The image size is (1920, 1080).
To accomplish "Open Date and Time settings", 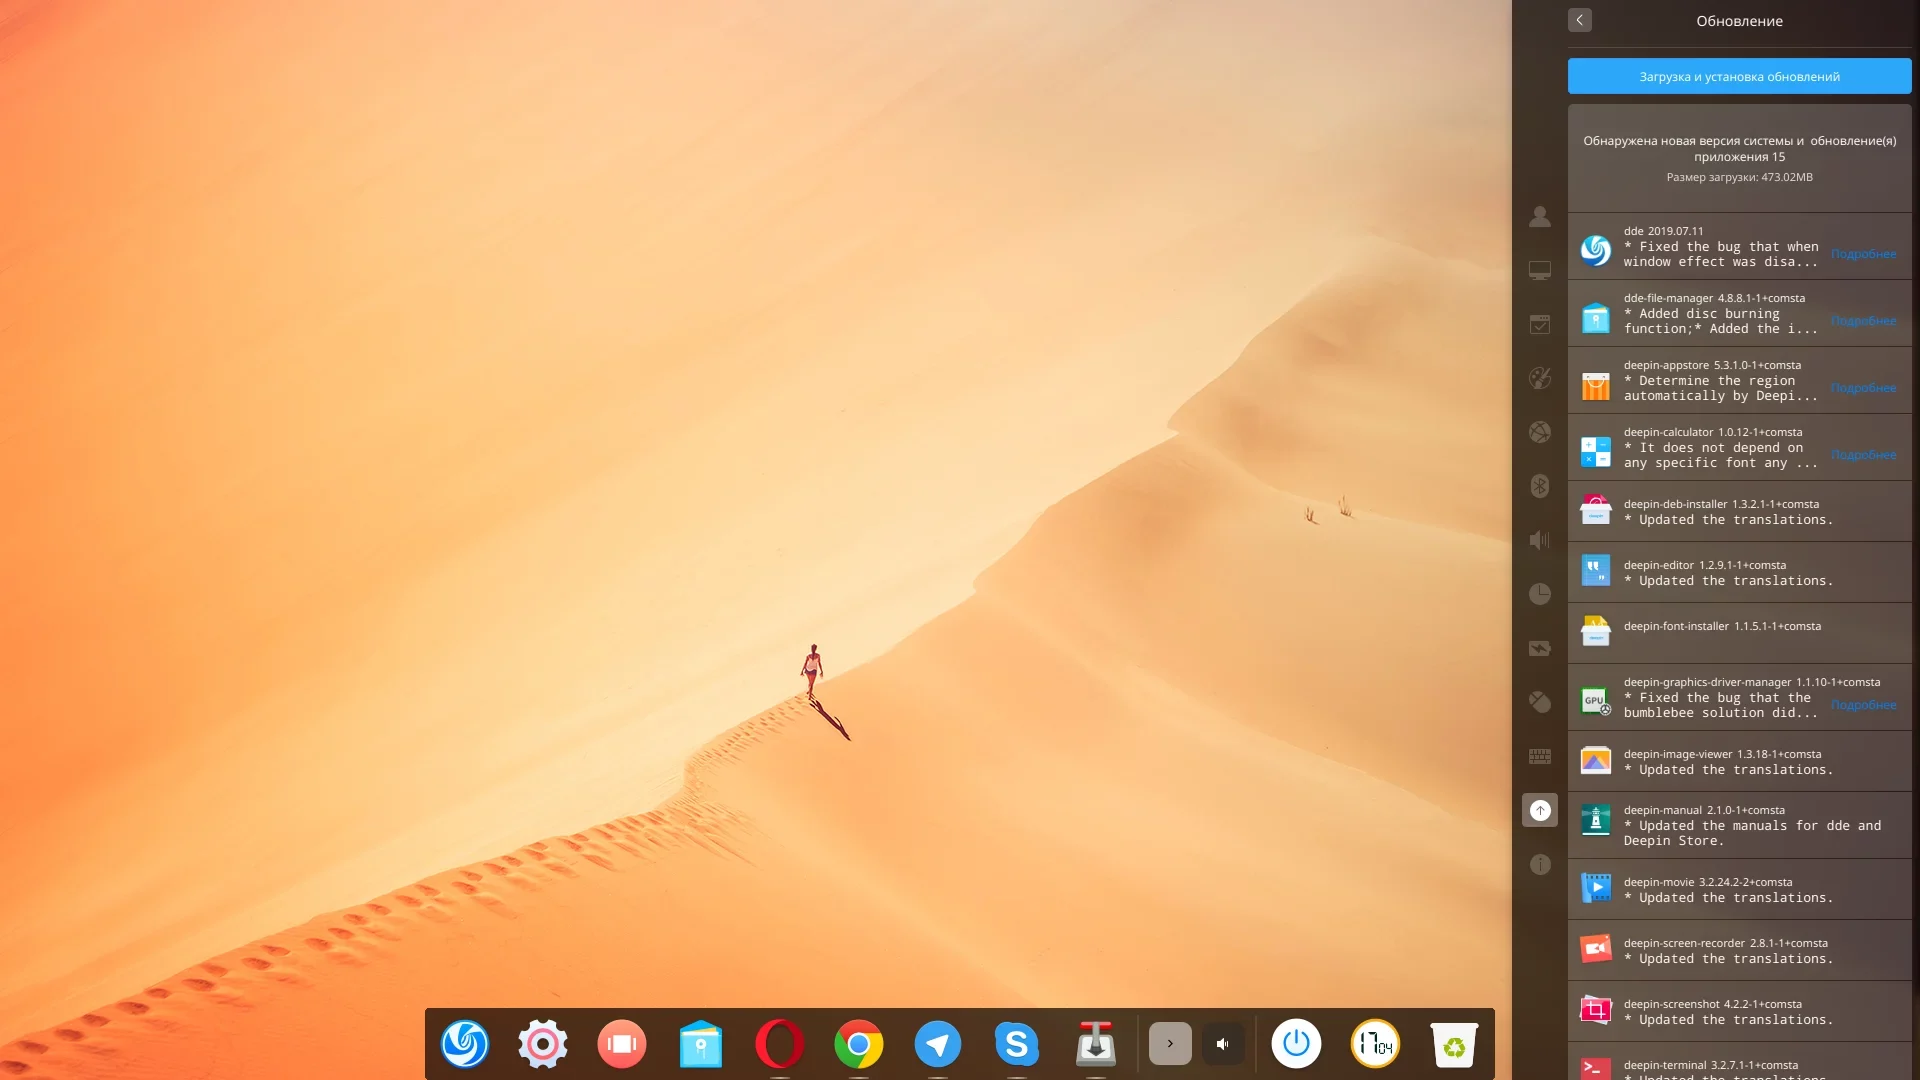I will [x=1540, y=594].
